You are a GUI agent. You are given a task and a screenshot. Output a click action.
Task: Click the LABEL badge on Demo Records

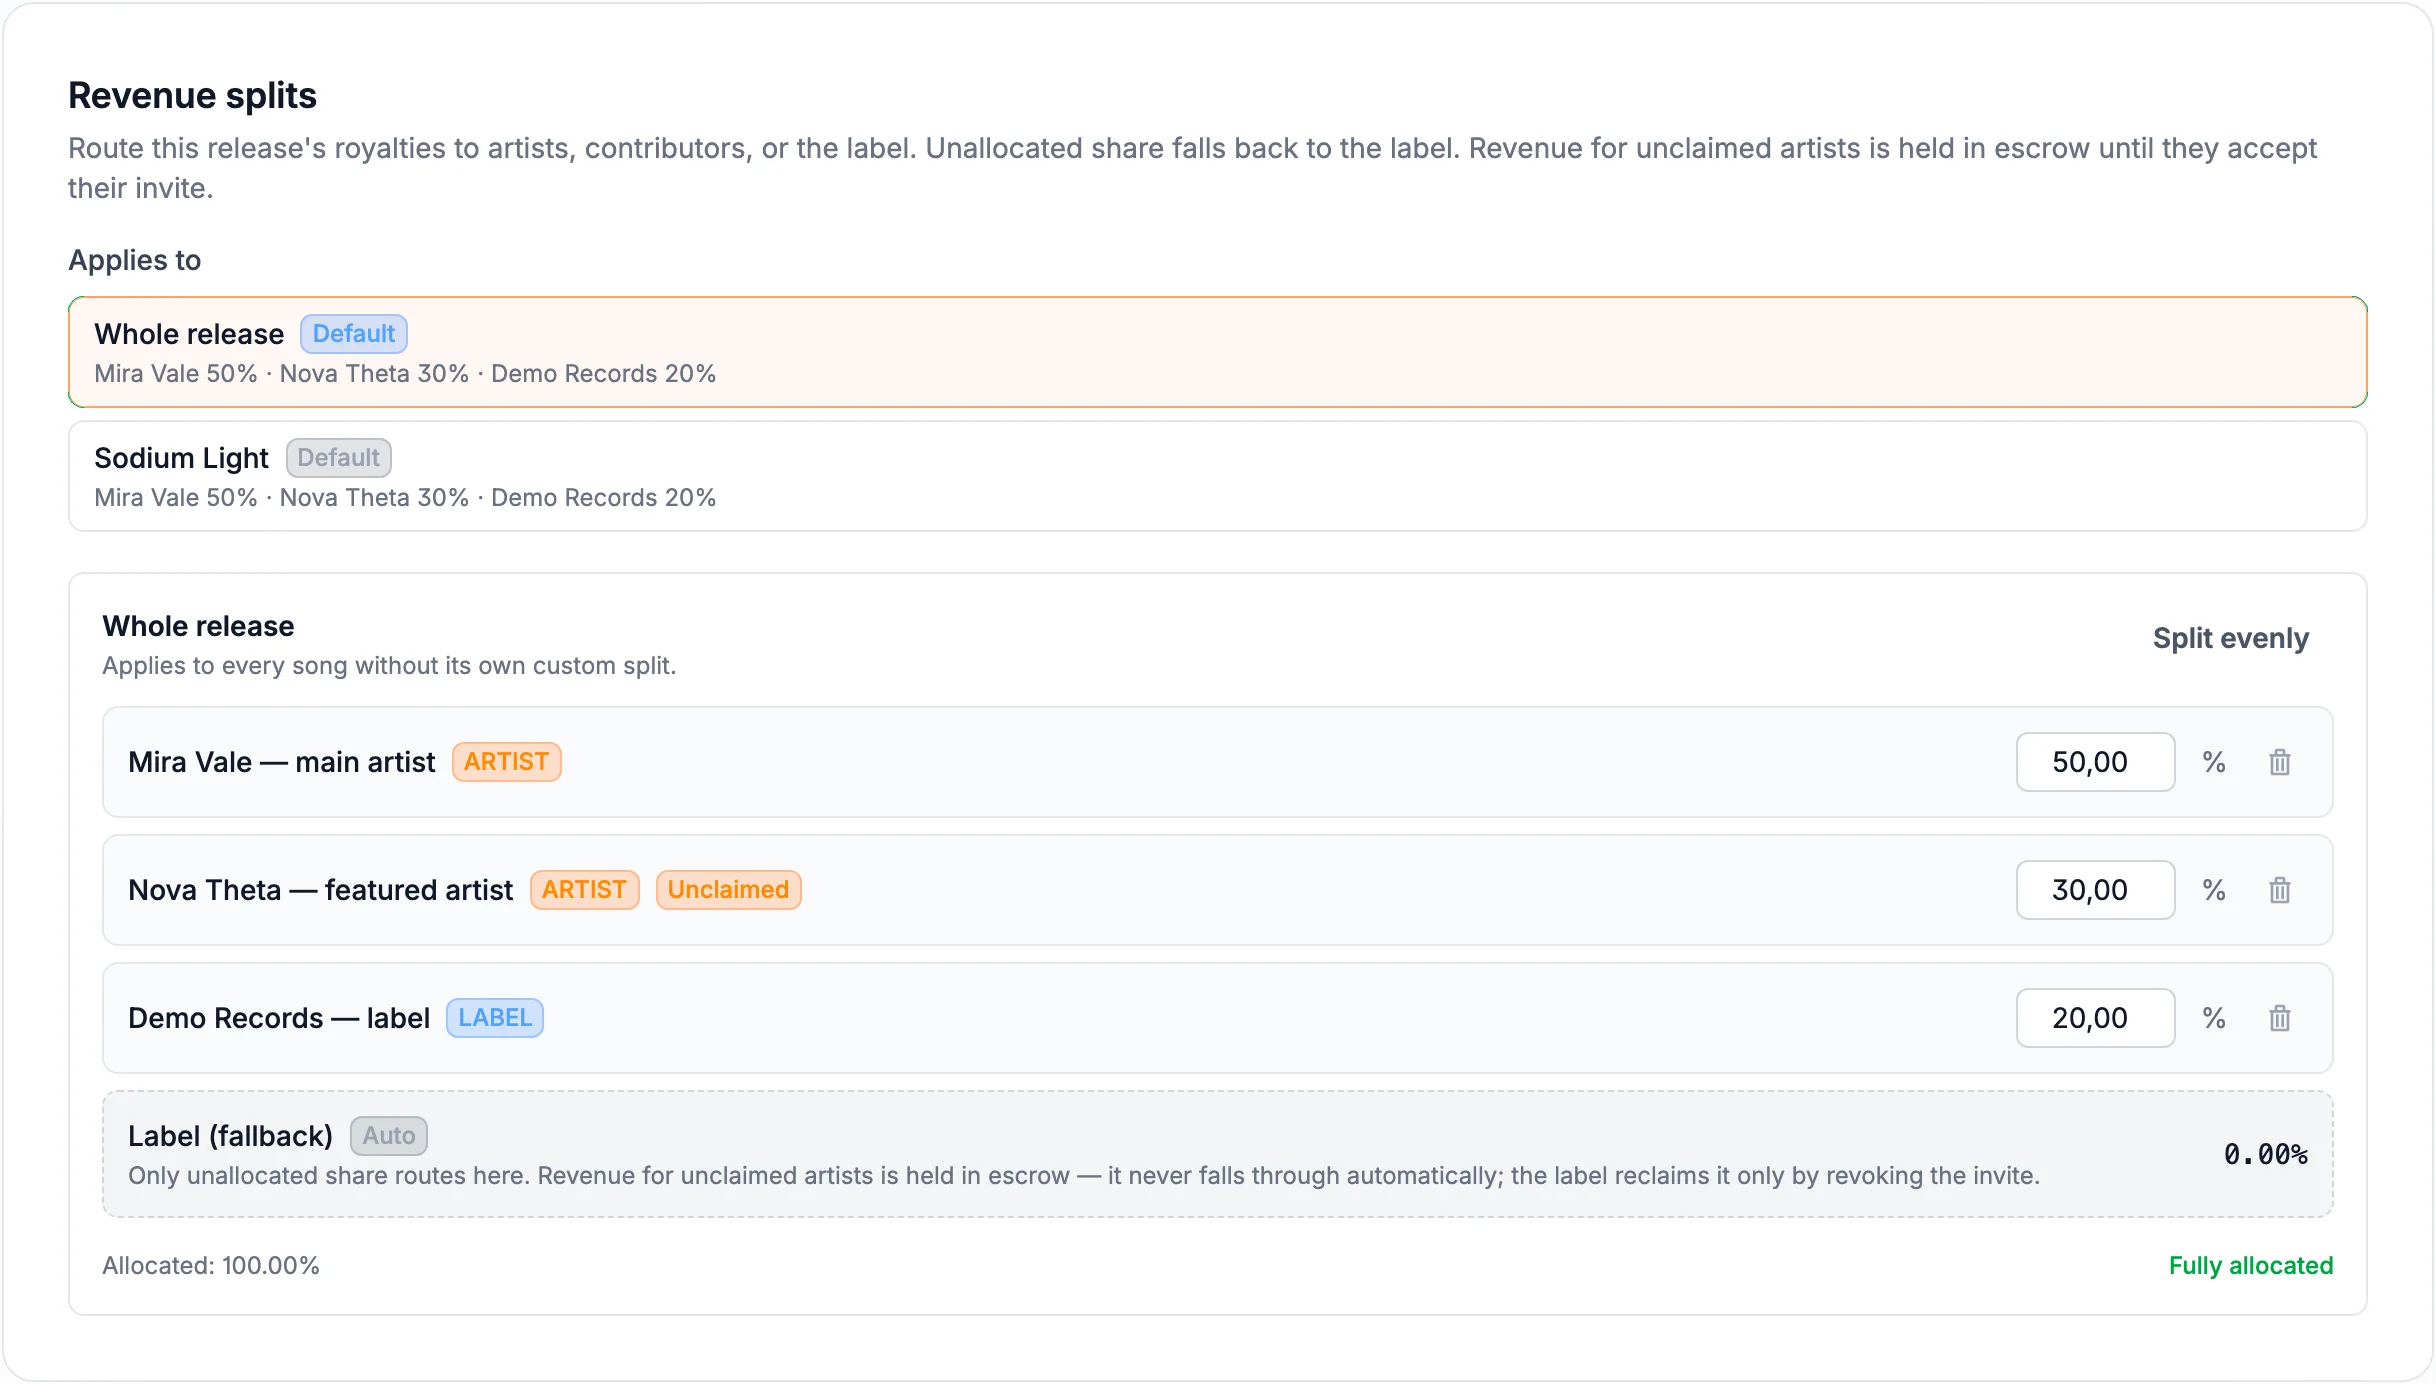tap(495, 1018)
